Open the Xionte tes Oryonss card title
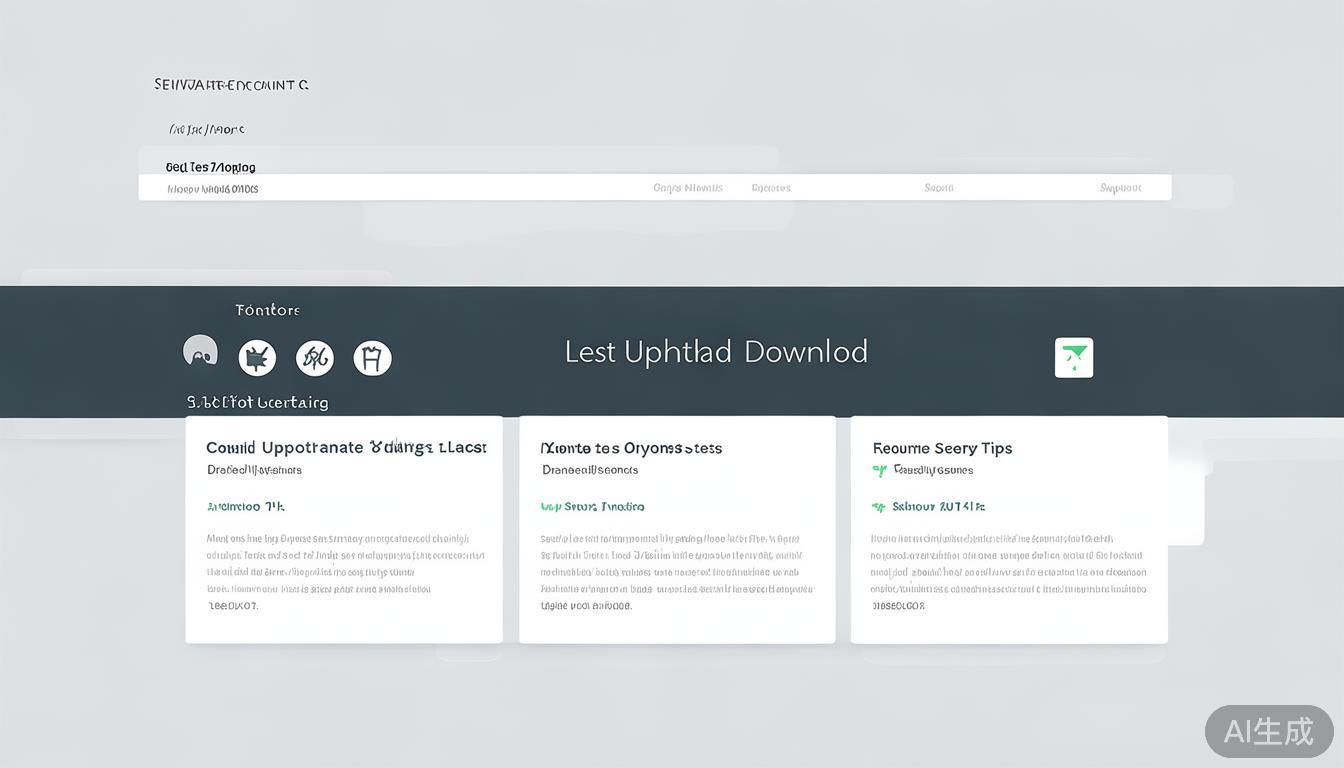The image size is (1344, 768). point(631,448)
